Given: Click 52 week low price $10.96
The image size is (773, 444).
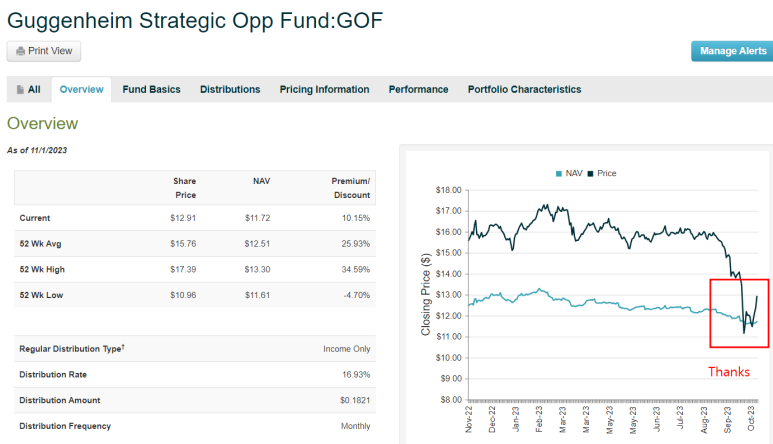Looking at the screenshot, I should 183,295.
